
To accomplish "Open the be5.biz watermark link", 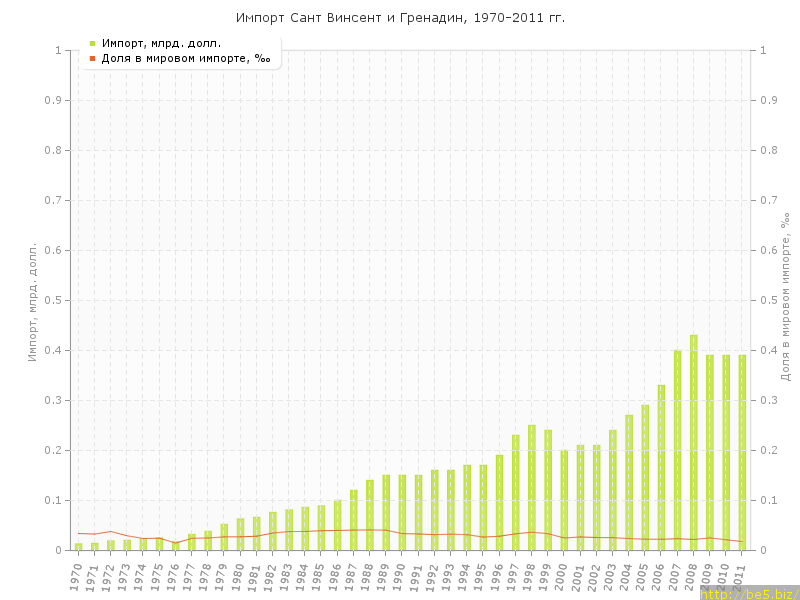I will [x=748, y=593].
